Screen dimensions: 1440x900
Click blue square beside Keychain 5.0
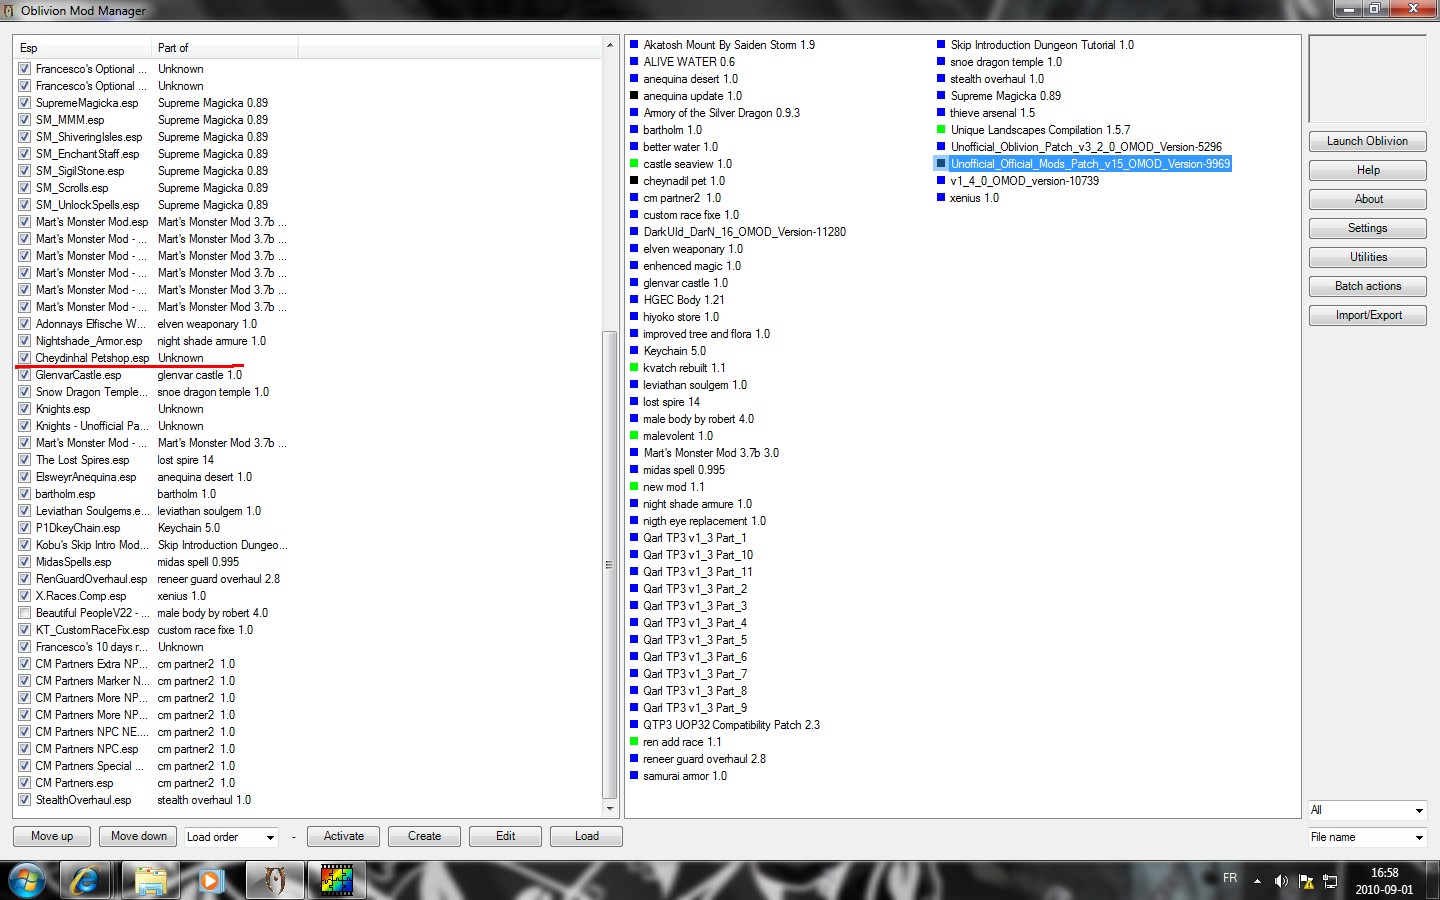(634, 351)
